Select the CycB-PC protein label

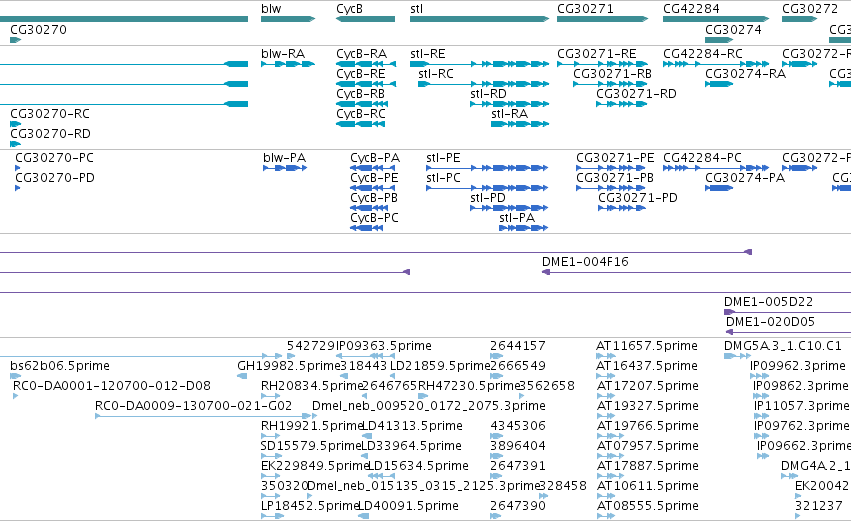[374, 218]
